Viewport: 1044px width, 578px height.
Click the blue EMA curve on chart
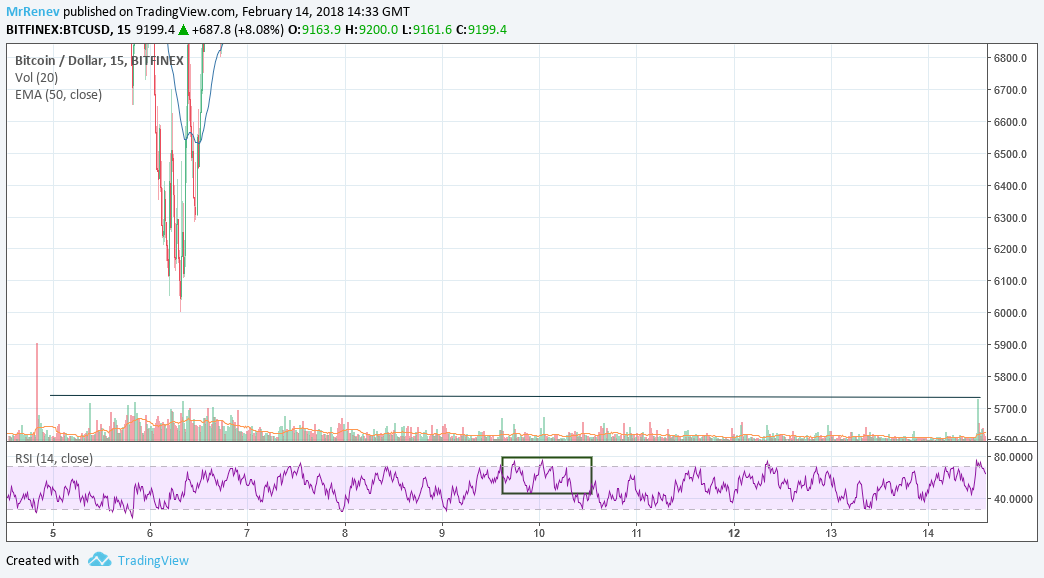click(180, 107)
